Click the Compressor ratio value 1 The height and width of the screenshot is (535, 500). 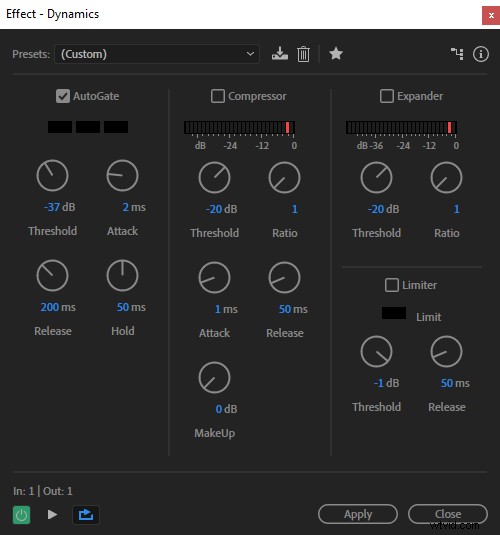[295, 209]
